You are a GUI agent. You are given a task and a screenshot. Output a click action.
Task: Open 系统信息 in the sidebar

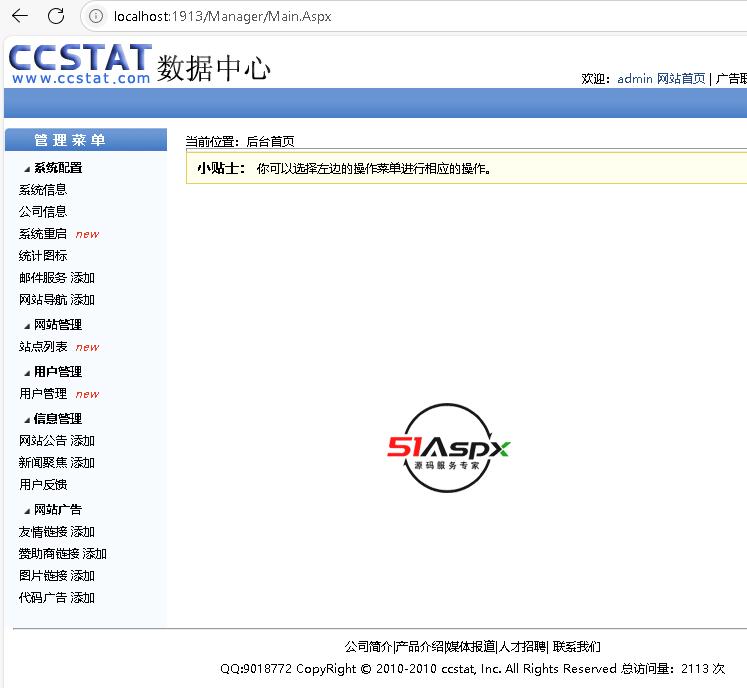[x=43, y=190]
